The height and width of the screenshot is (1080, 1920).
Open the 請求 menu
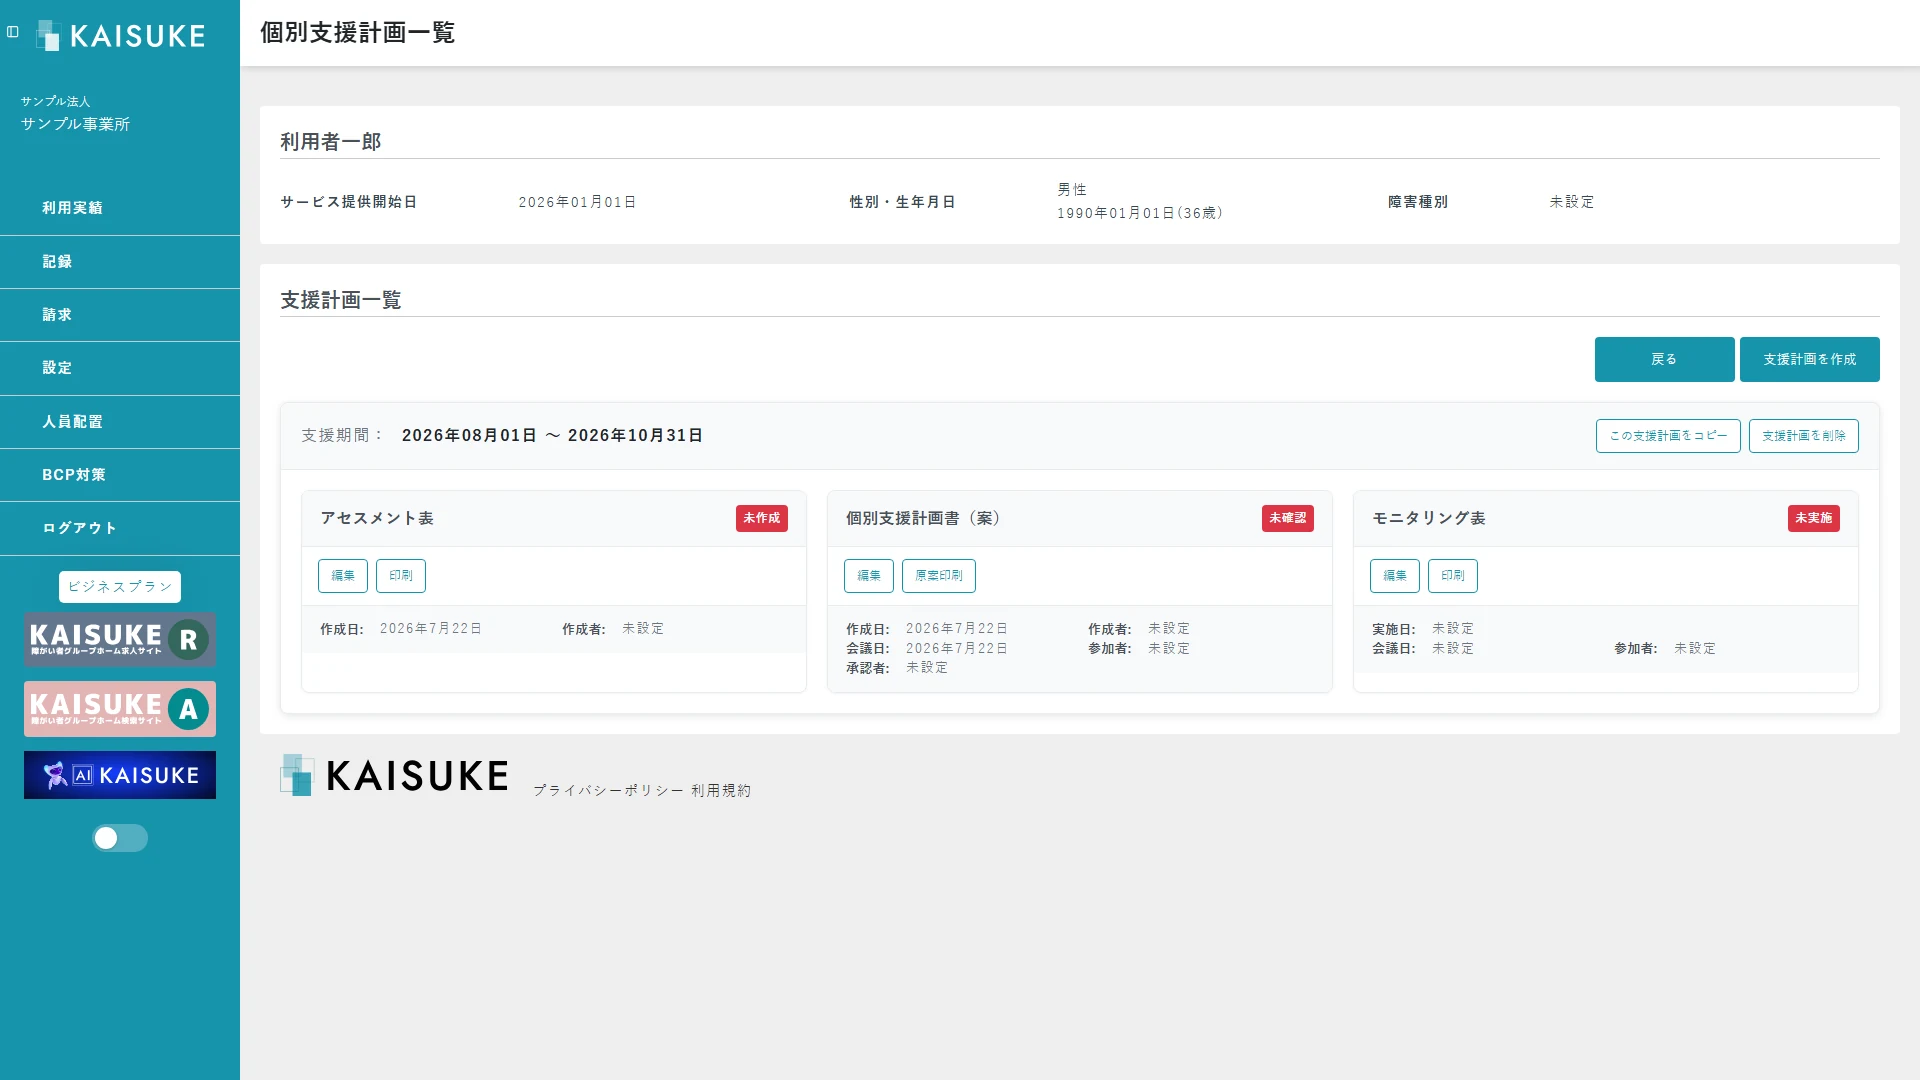click(x=120, y=315)
